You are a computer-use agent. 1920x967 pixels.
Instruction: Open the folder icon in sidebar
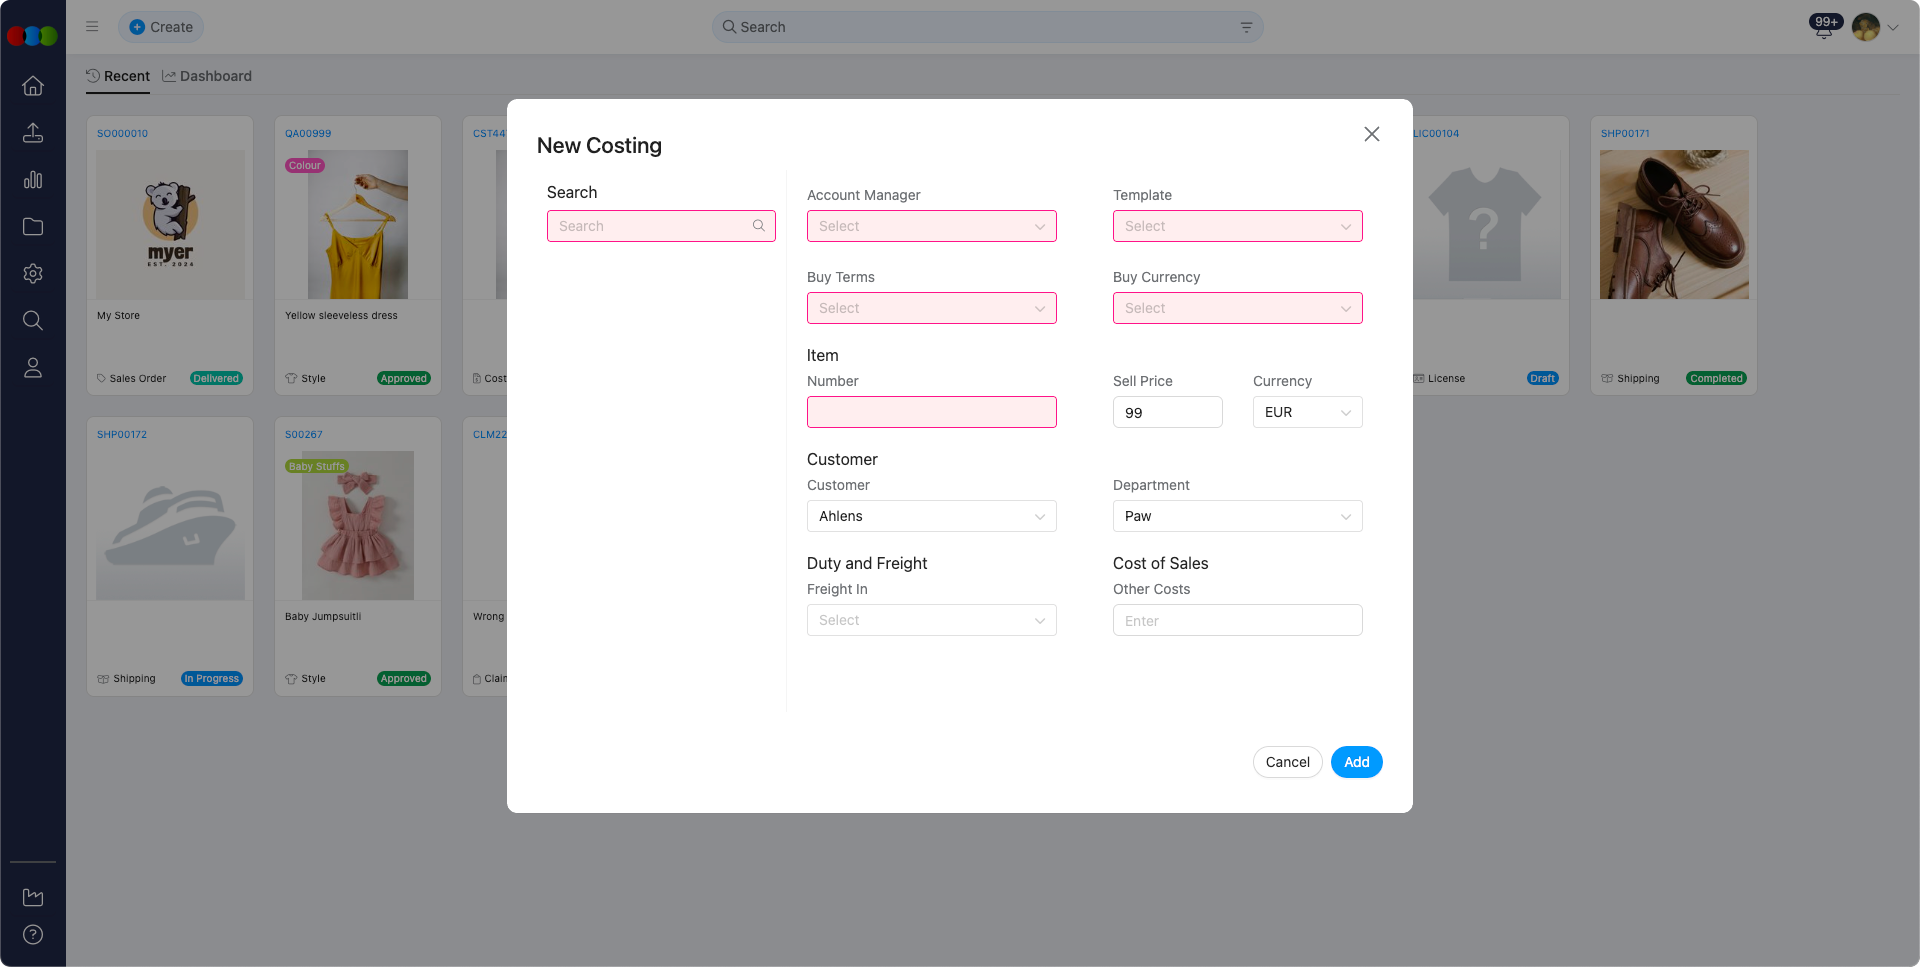(33, 227)
